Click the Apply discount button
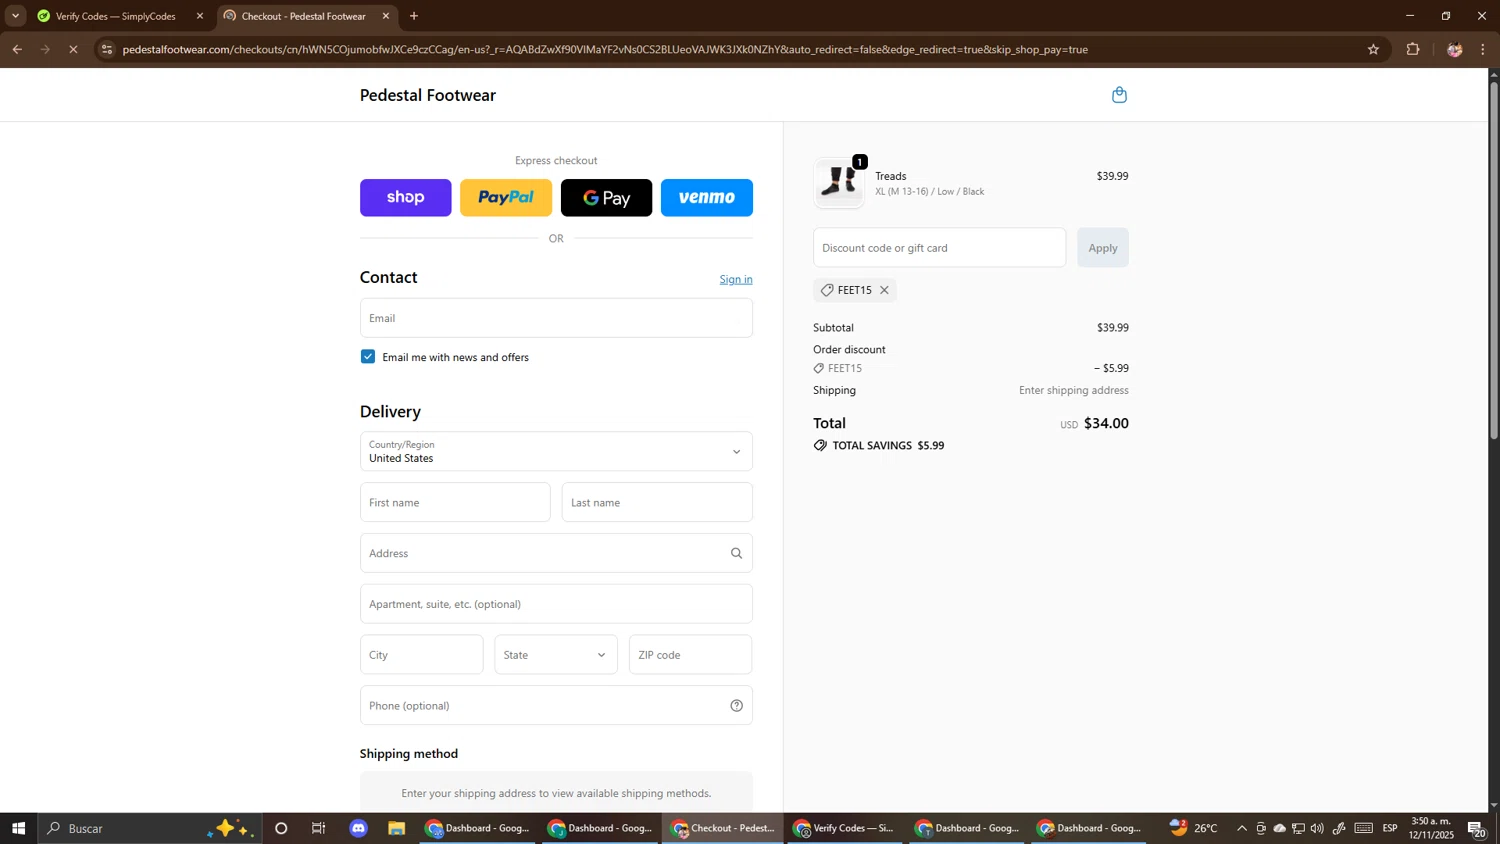The height and width of the screenshot is (844, 1500). tap(1103, 248)
